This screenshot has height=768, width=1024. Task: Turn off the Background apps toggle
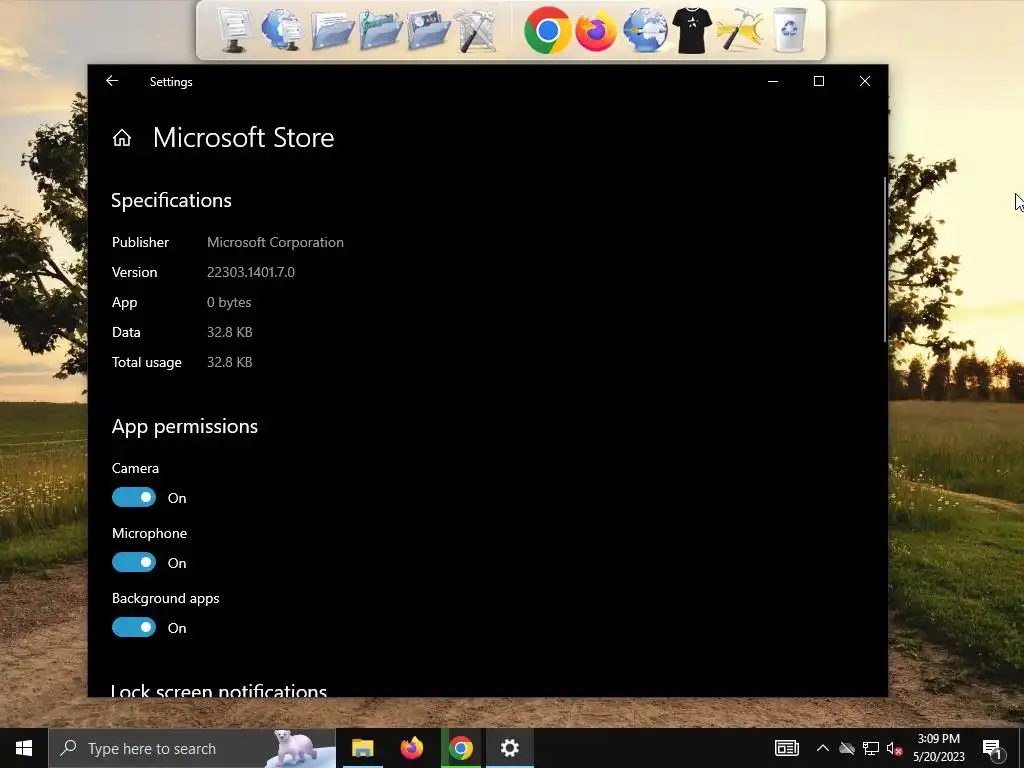point(134,628)
